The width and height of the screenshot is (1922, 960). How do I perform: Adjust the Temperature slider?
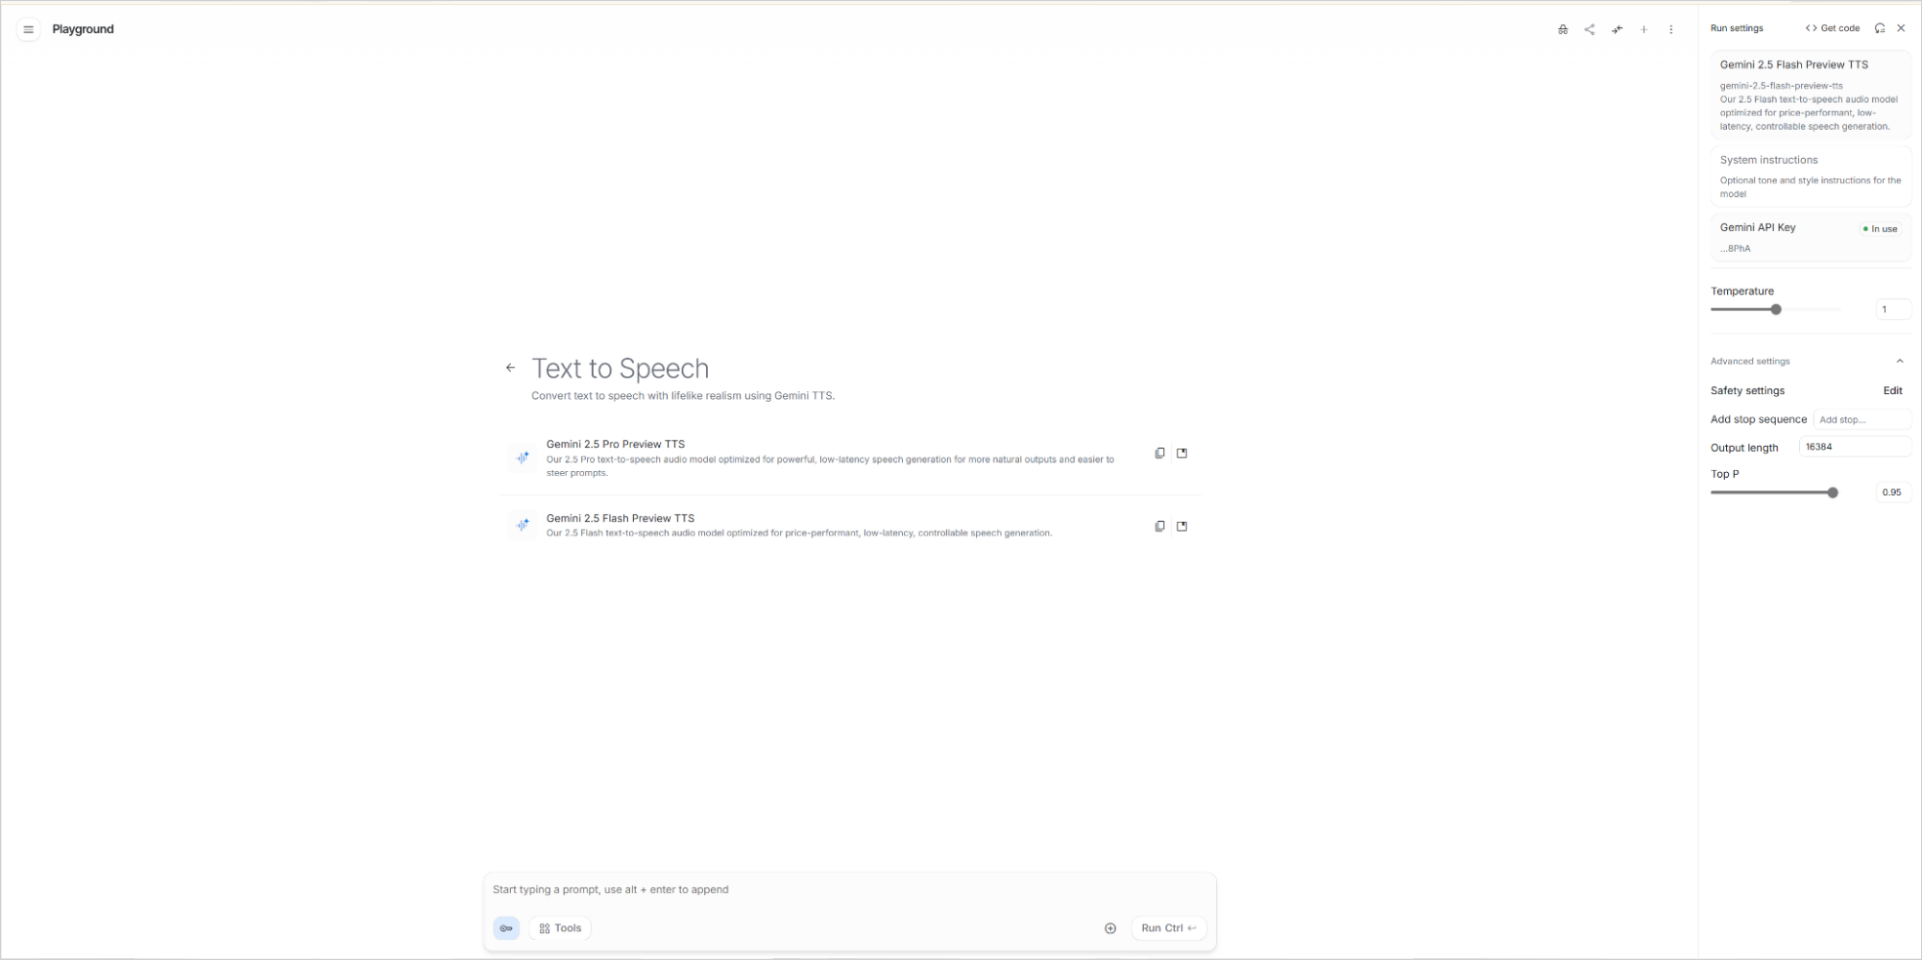point(1777,310)
